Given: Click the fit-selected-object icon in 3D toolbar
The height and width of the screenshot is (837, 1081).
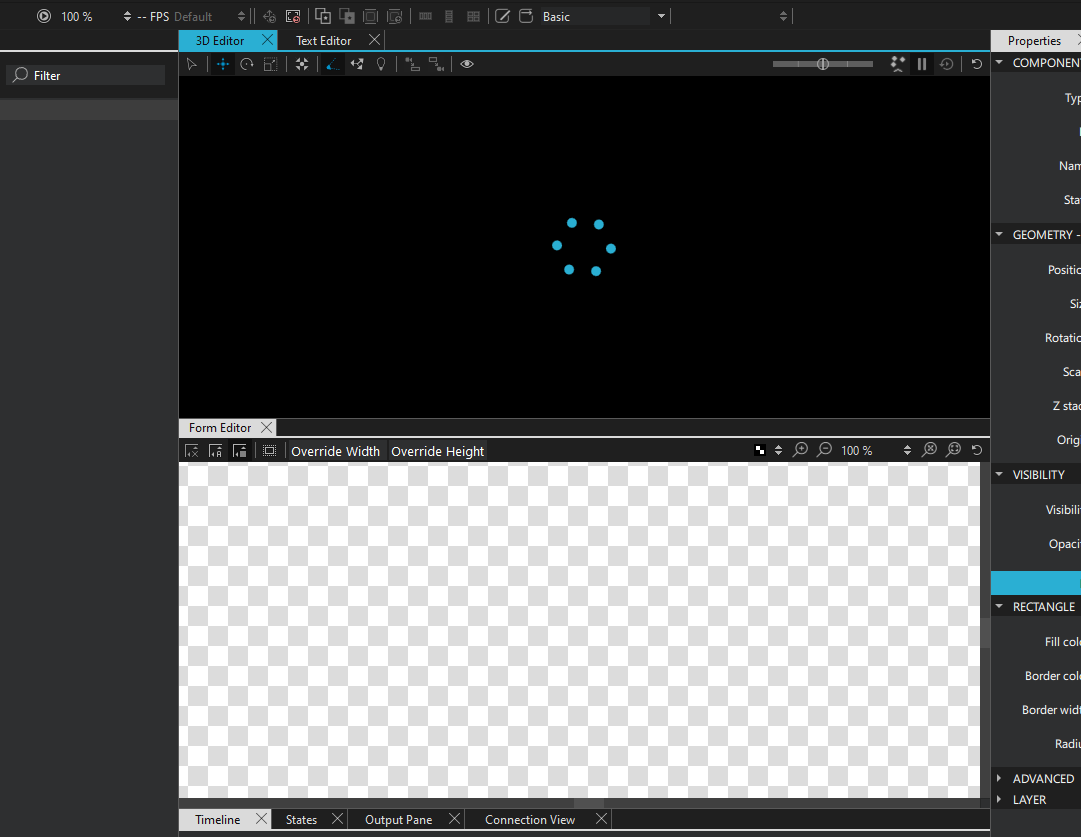Looking at the screenshot, I should 301,64.
